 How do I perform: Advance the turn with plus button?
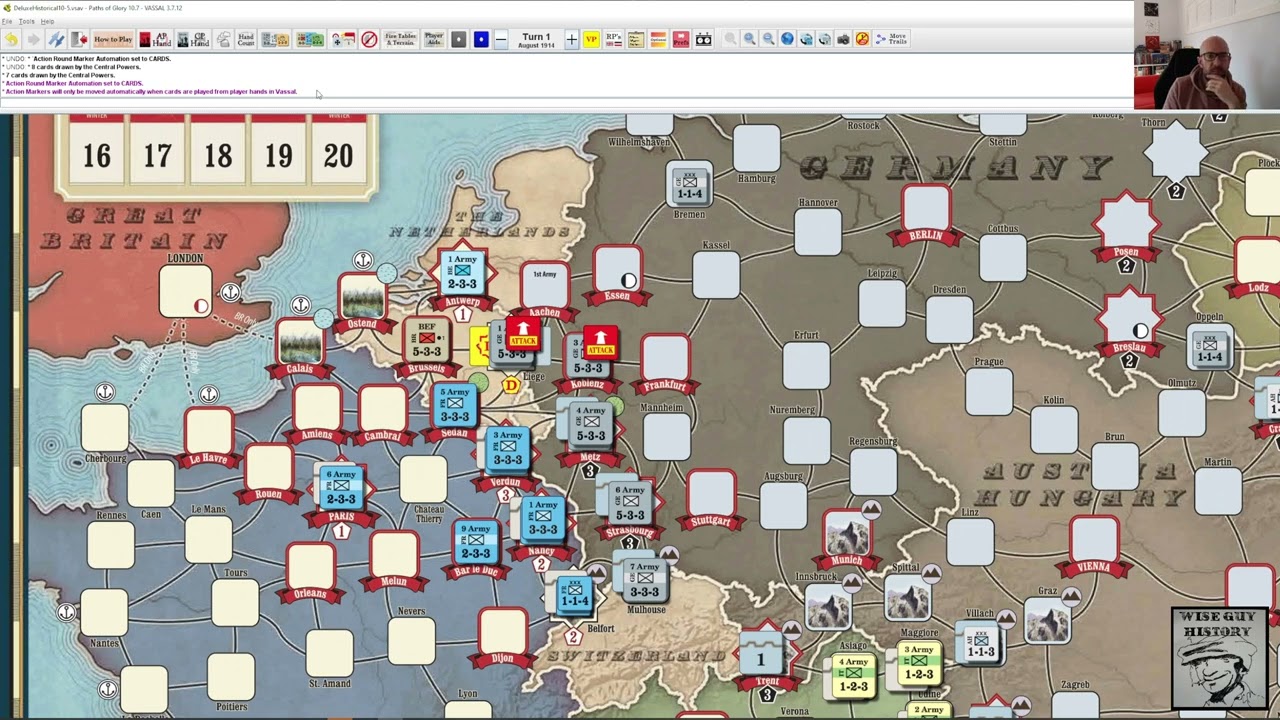pyautogui.click(x=571, y=39)
